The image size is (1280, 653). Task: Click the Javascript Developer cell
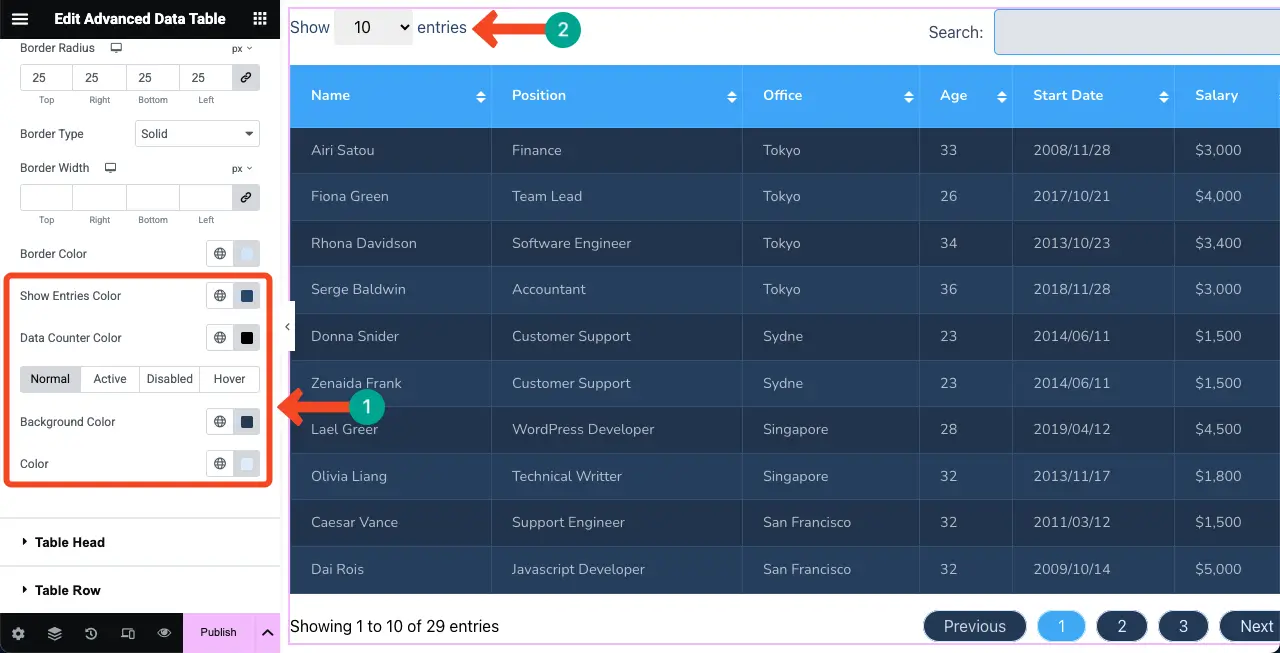616,569
